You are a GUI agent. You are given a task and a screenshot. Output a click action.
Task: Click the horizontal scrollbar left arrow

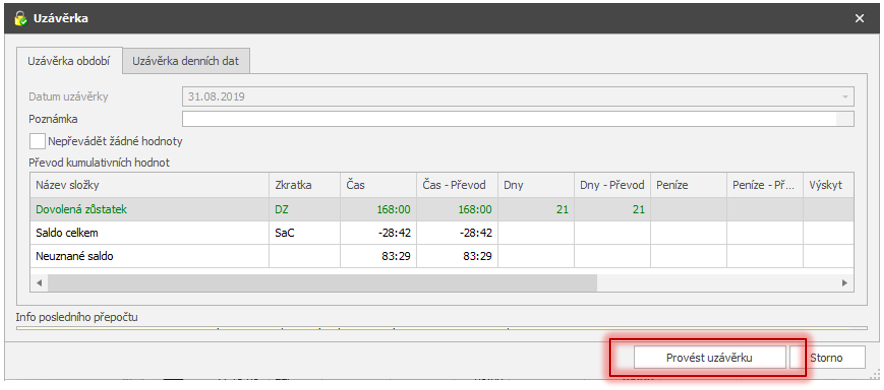(x=39, y=283)
